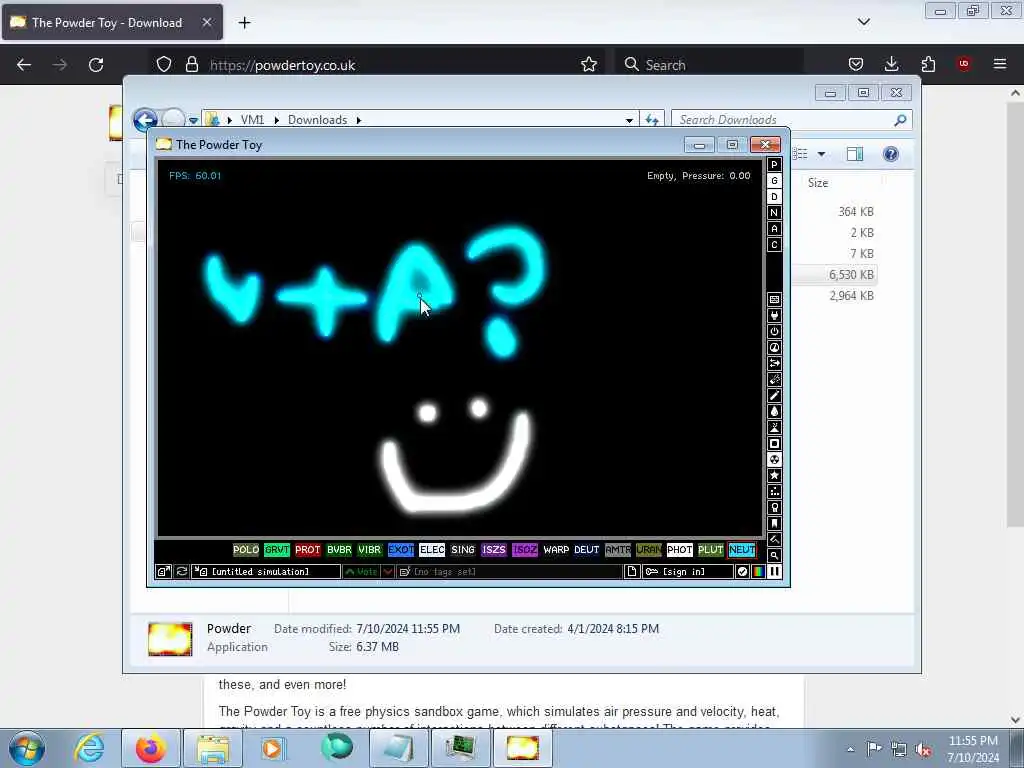Viewport: 1024px width, 768px height.
Task: Open the Decoration tools section (brush icon)
Action: pyautogui.click(x=775, y=539)
